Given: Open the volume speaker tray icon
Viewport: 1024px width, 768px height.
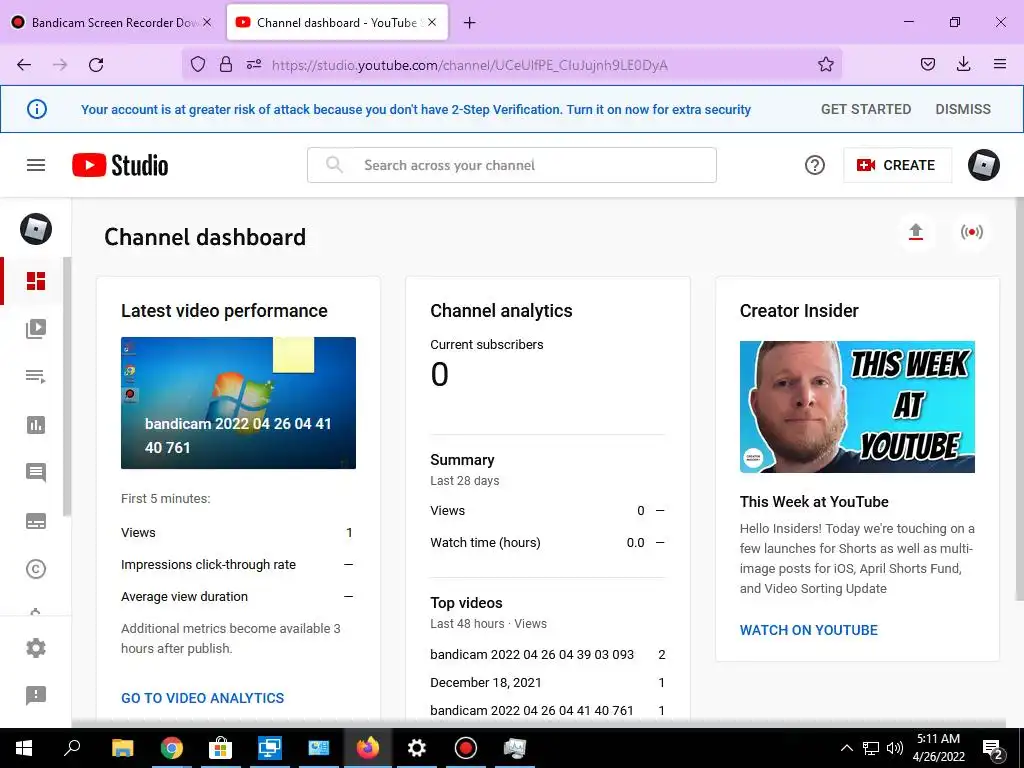Looking at the screenshot, I should [x=895, y=748].
